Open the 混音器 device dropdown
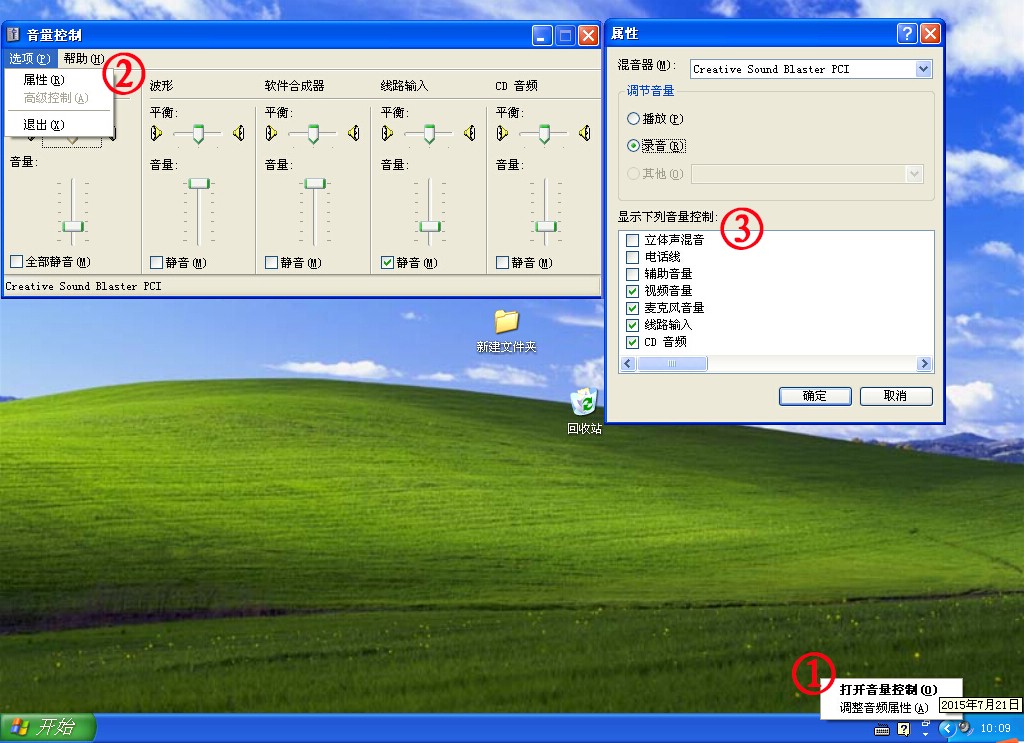Viewport: 1024px width, 743px height. coord(923,69)
